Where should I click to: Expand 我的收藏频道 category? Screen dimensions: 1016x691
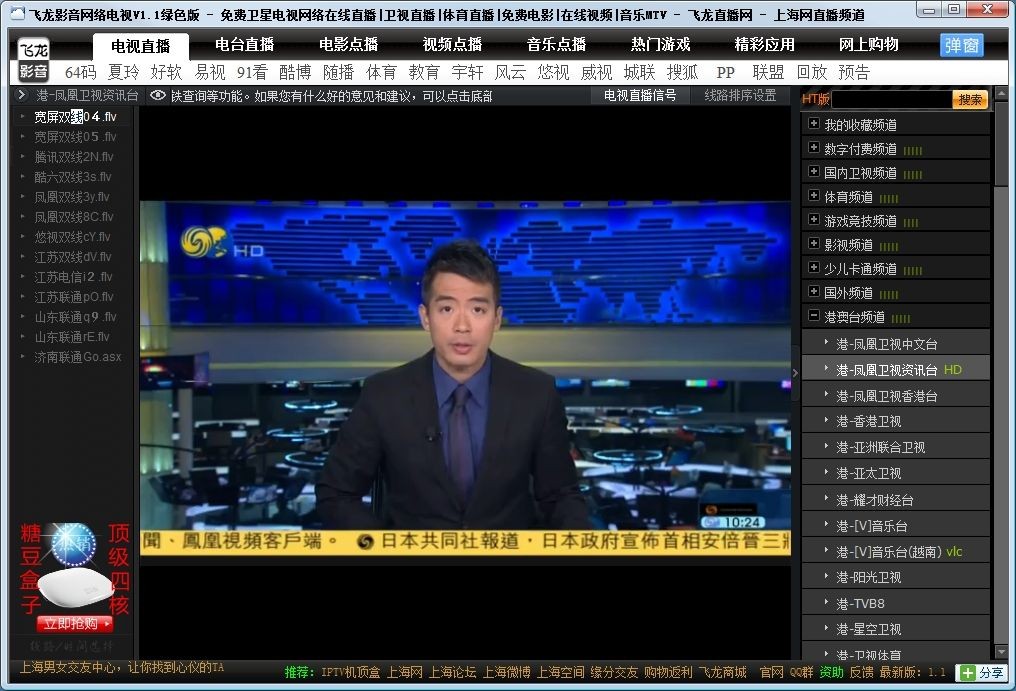(814, 123)
